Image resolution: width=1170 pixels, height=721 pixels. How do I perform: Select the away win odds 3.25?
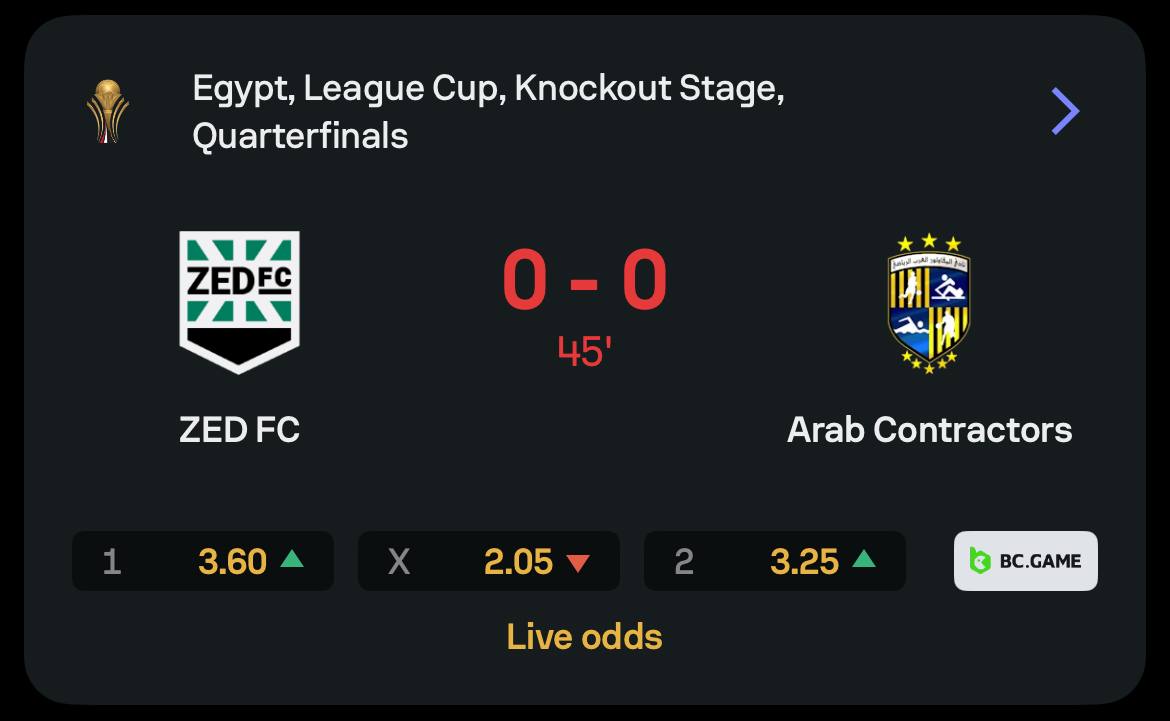tap(804, 562)
